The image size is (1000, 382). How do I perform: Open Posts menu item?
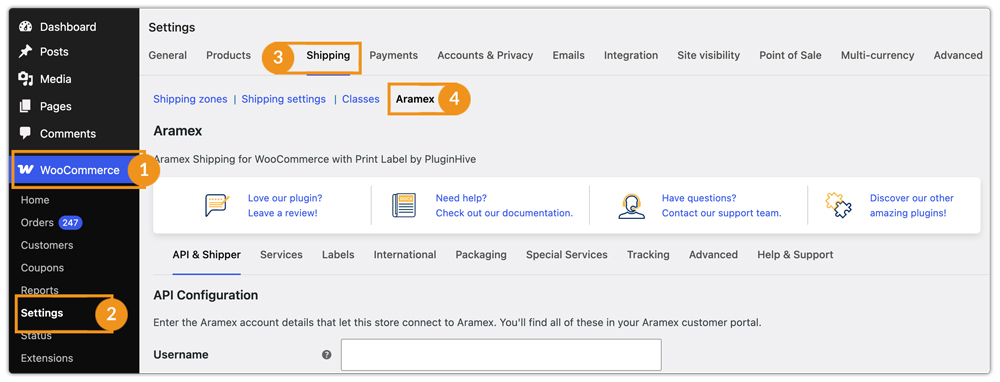pos(54,52)
